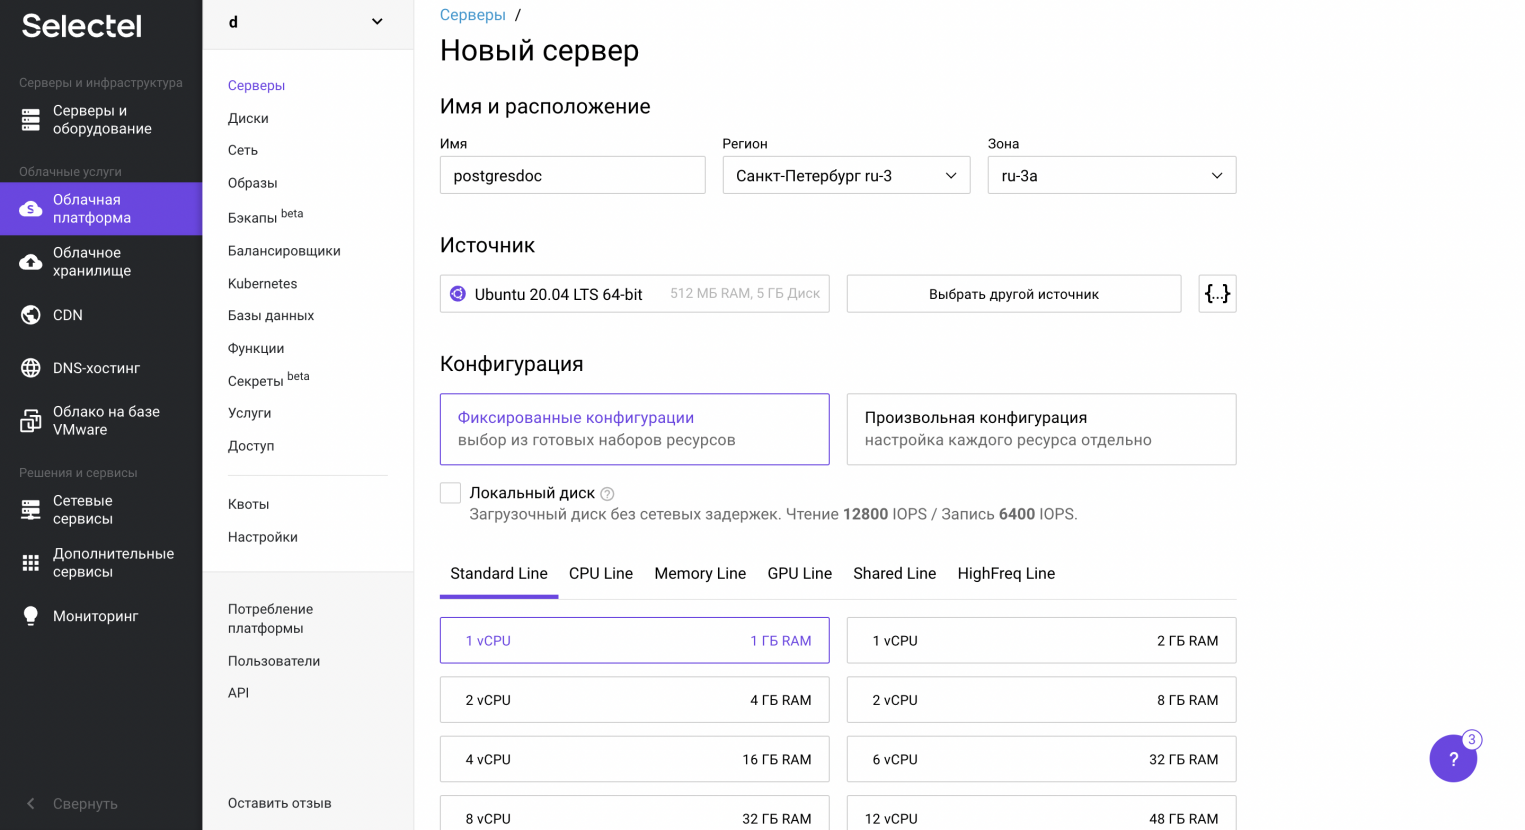Click the collapse sidebar arrow icon
The height and width of the screenshot is (830, 1525).
[30, 804]
